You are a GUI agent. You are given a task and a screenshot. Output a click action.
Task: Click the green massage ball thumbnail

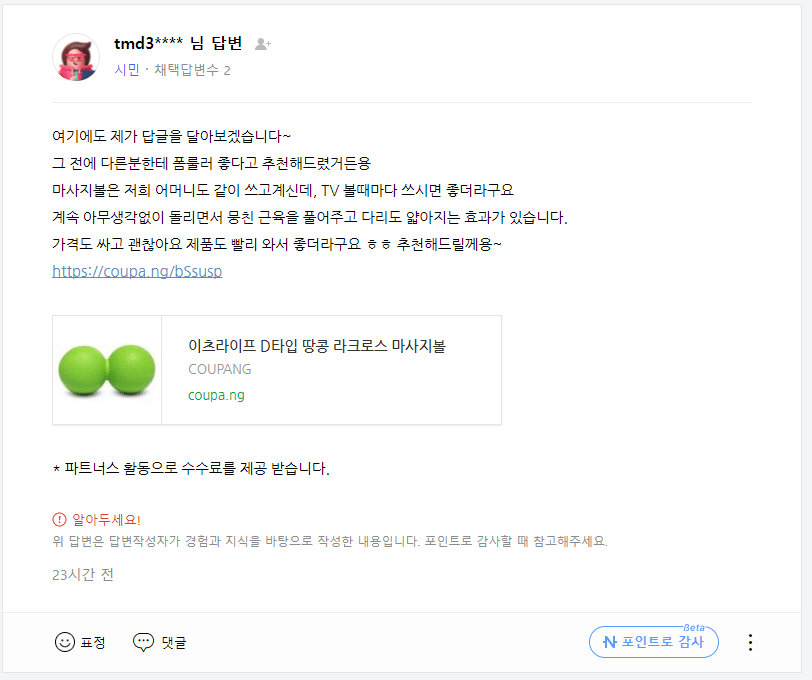click(107, 370)
